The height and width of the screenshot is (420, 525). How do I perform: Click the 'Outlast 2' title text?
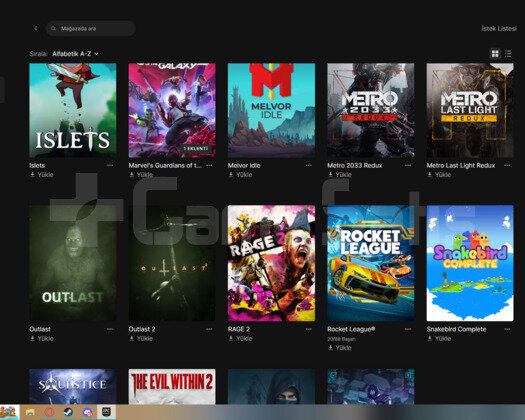click(x=142, y=329)
